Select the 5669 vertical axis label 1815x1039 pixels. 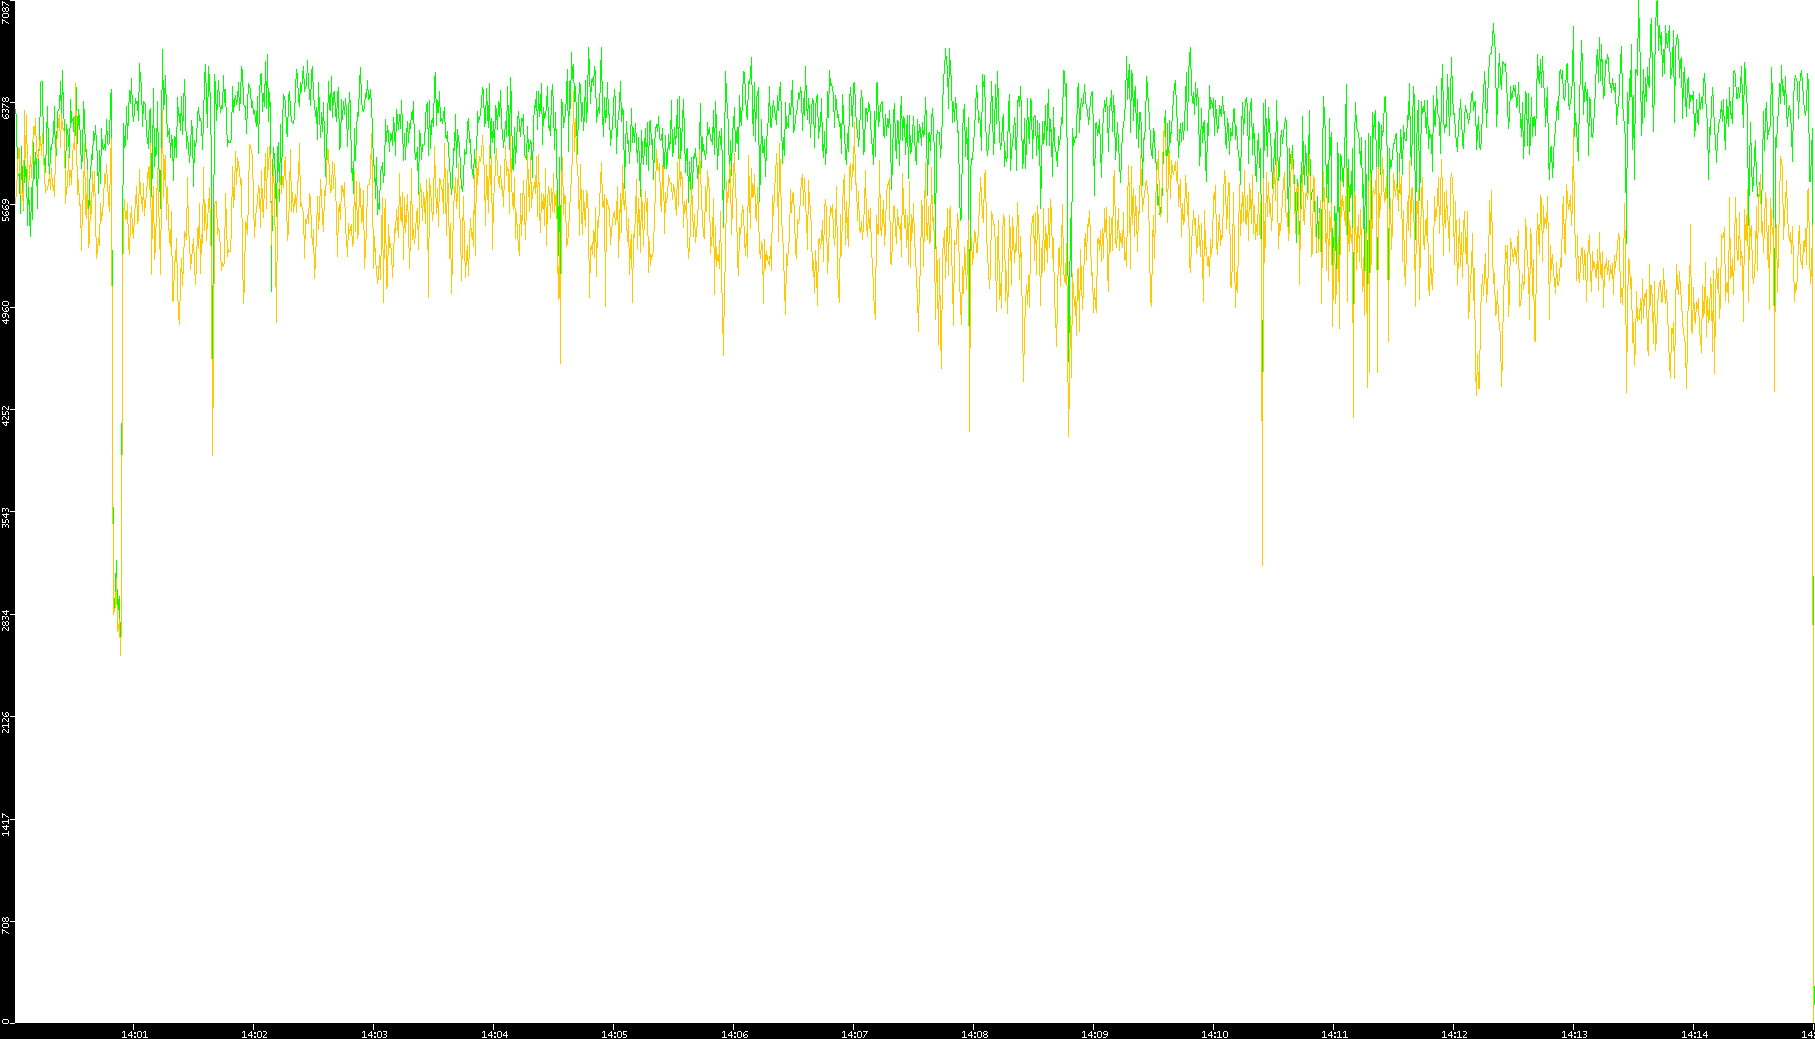point(6,209)
